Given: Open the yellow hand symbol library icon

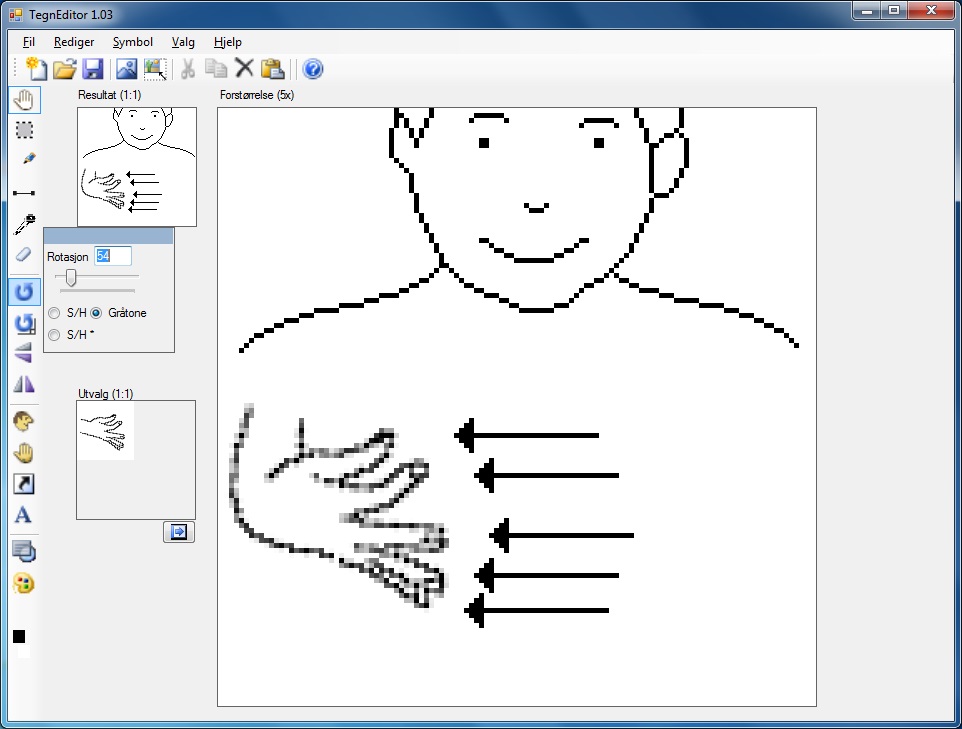Looking at the screenshot, I should (24, 453).
